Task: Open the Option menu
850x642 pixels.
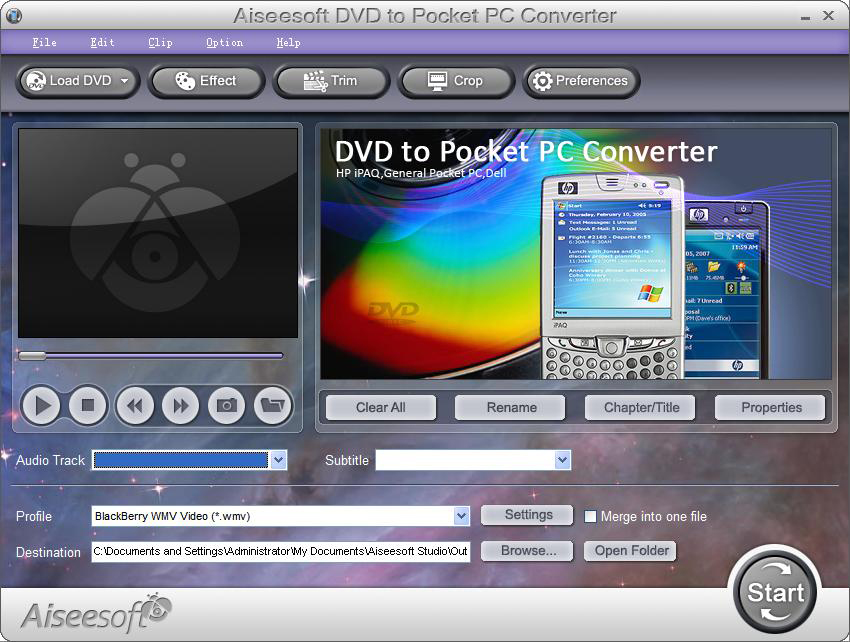Action: [224, 42]
